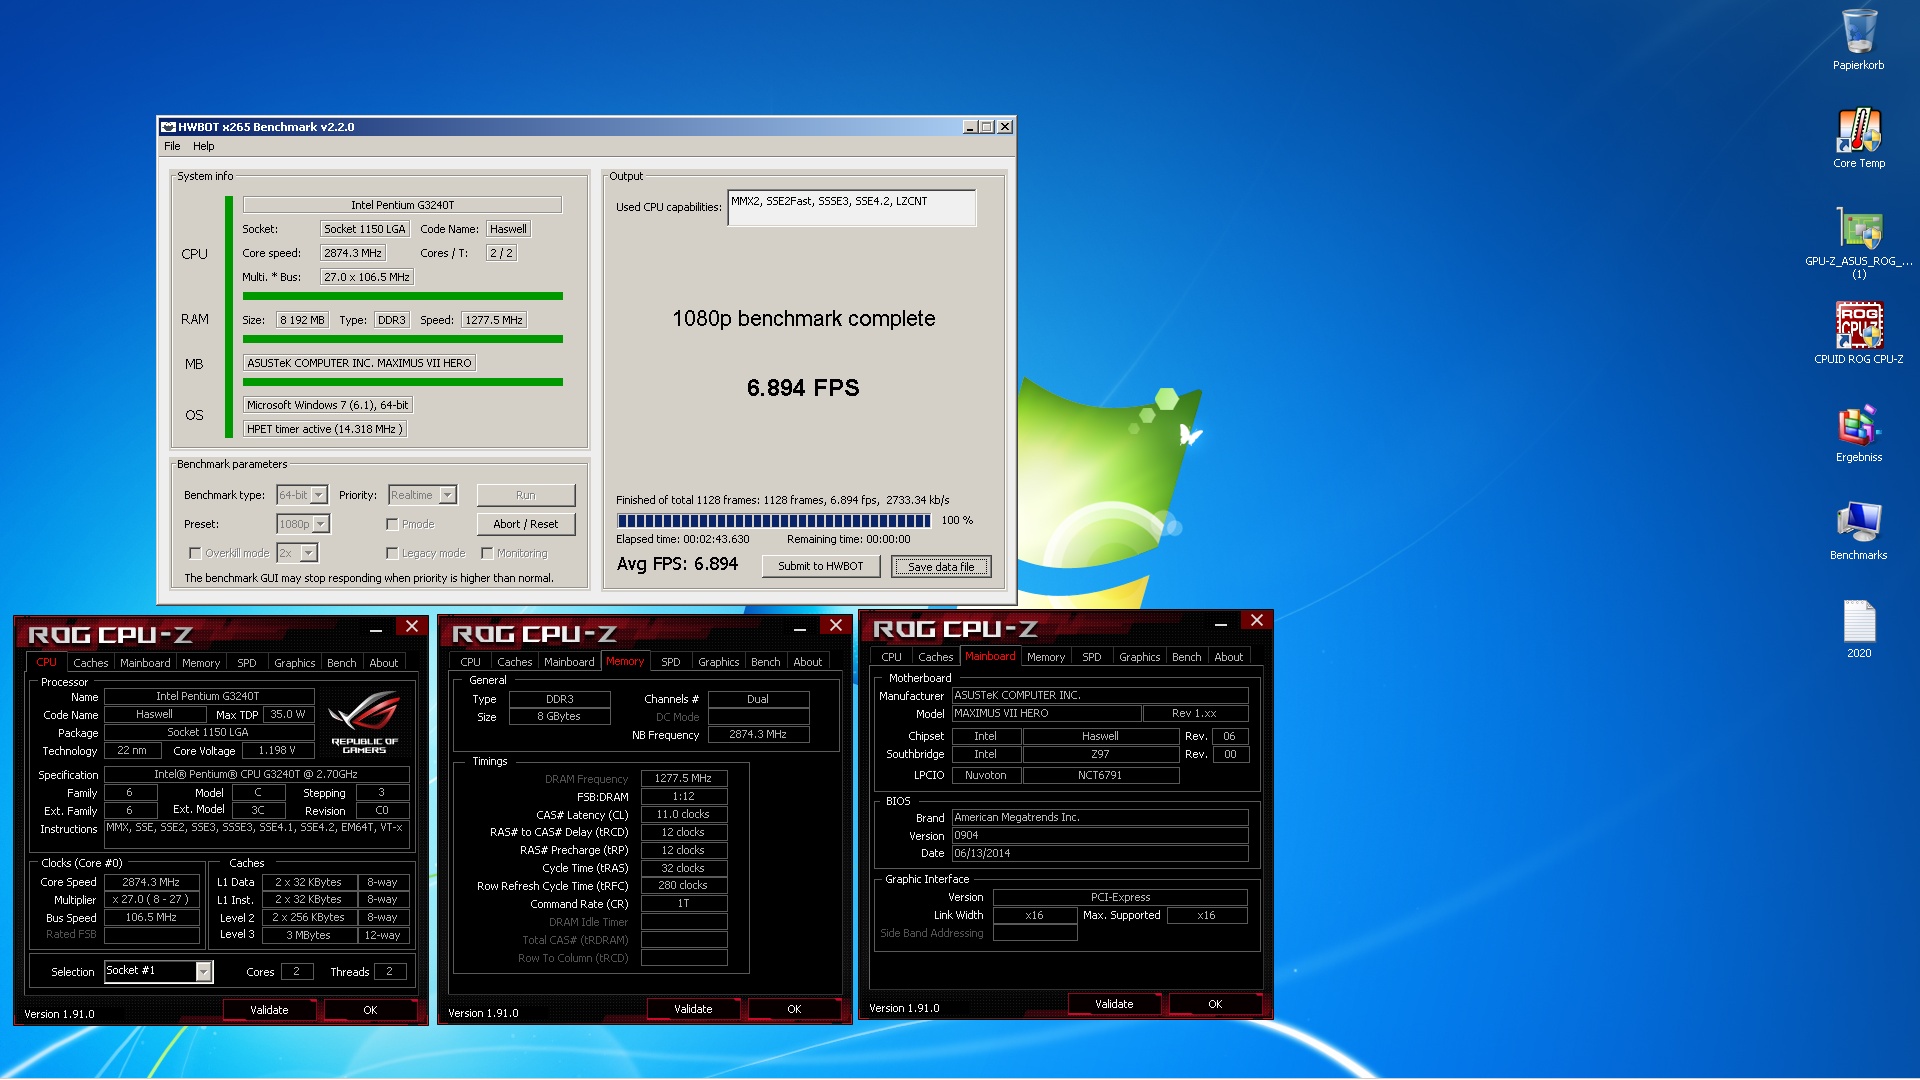
Task: Open the Help menu in HWBOT
Action: tap(204, 146)
